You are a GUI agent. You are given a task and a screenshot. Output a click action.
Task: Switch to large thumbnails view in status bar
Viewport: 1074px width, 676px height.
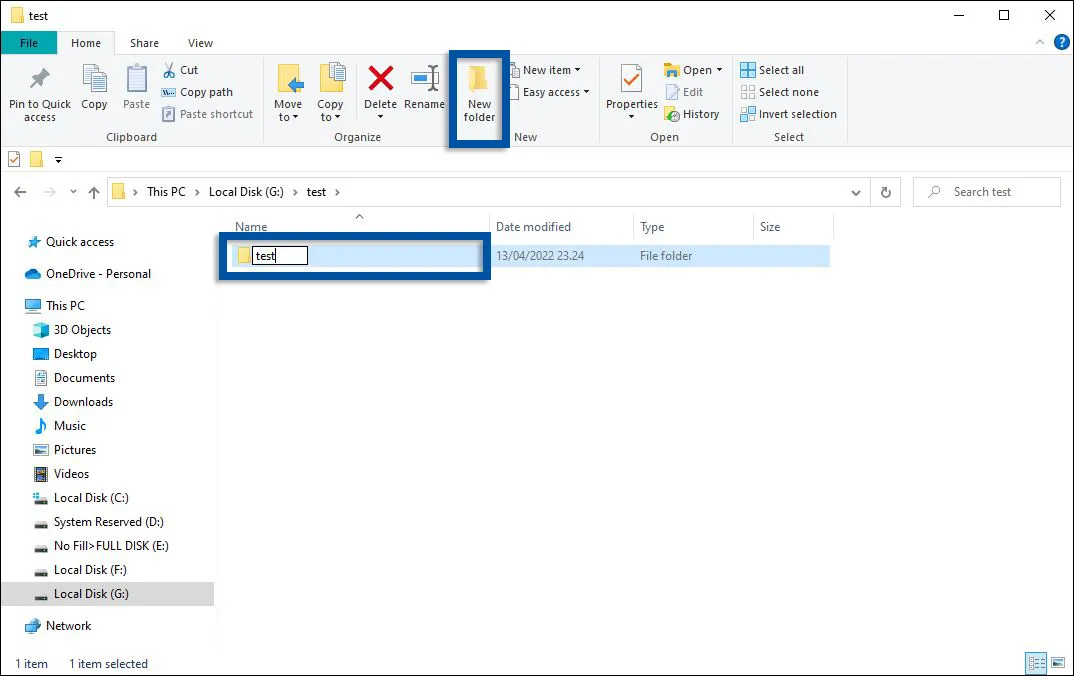[1057, 662]
